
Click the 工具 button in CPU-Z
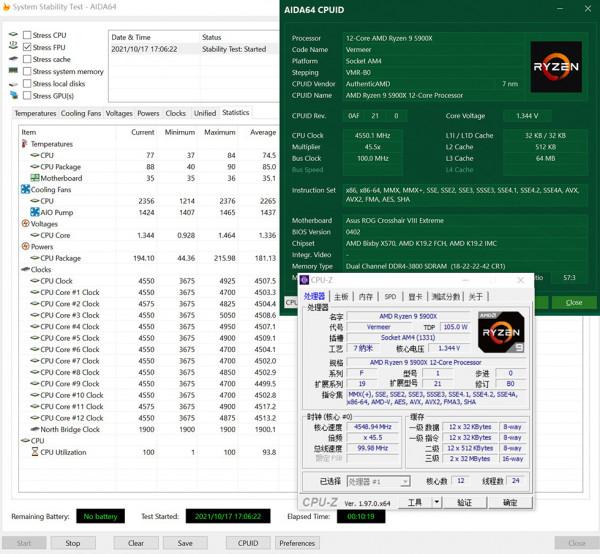pos(415,502)
